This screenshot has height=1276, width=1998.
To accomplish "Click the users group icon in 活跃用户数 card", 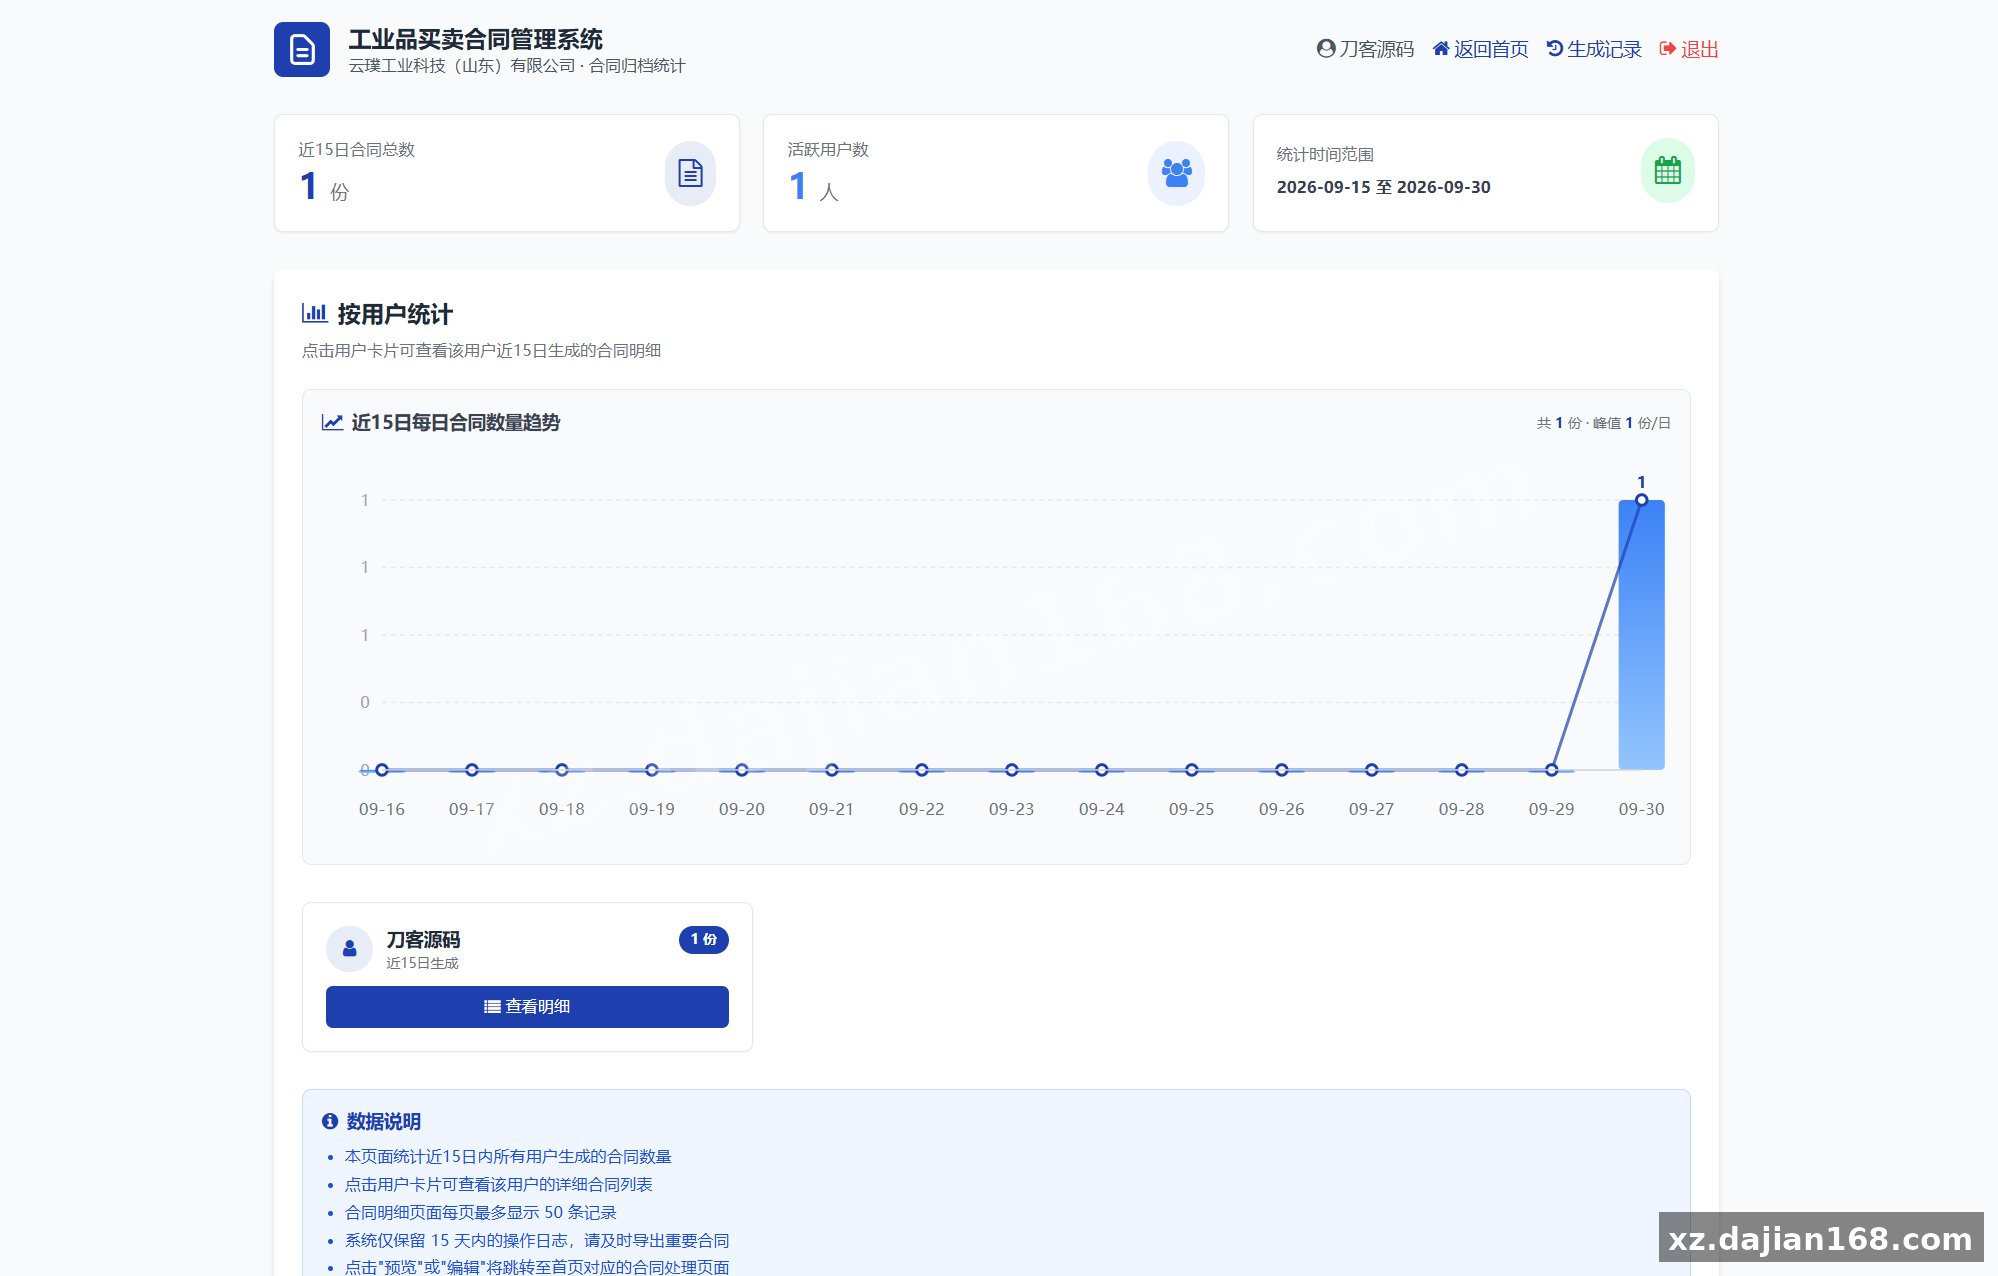I will coord(1176,173).
